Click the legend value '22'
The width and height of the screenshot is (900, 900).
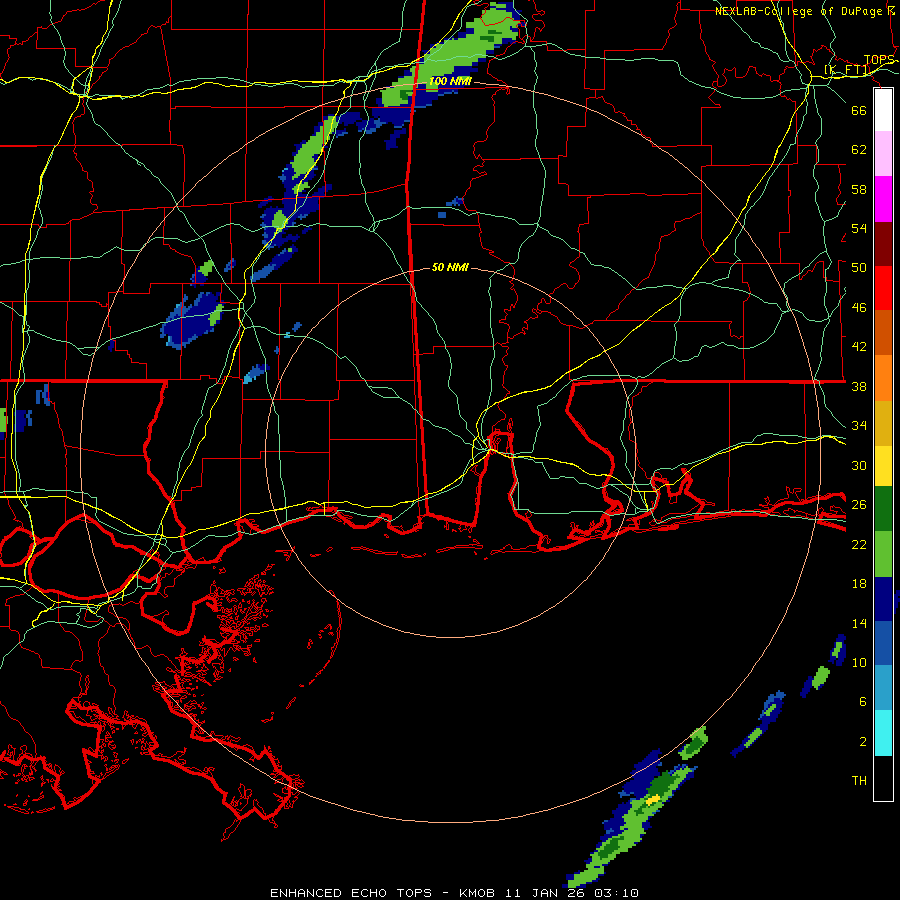tap(859, 544)
